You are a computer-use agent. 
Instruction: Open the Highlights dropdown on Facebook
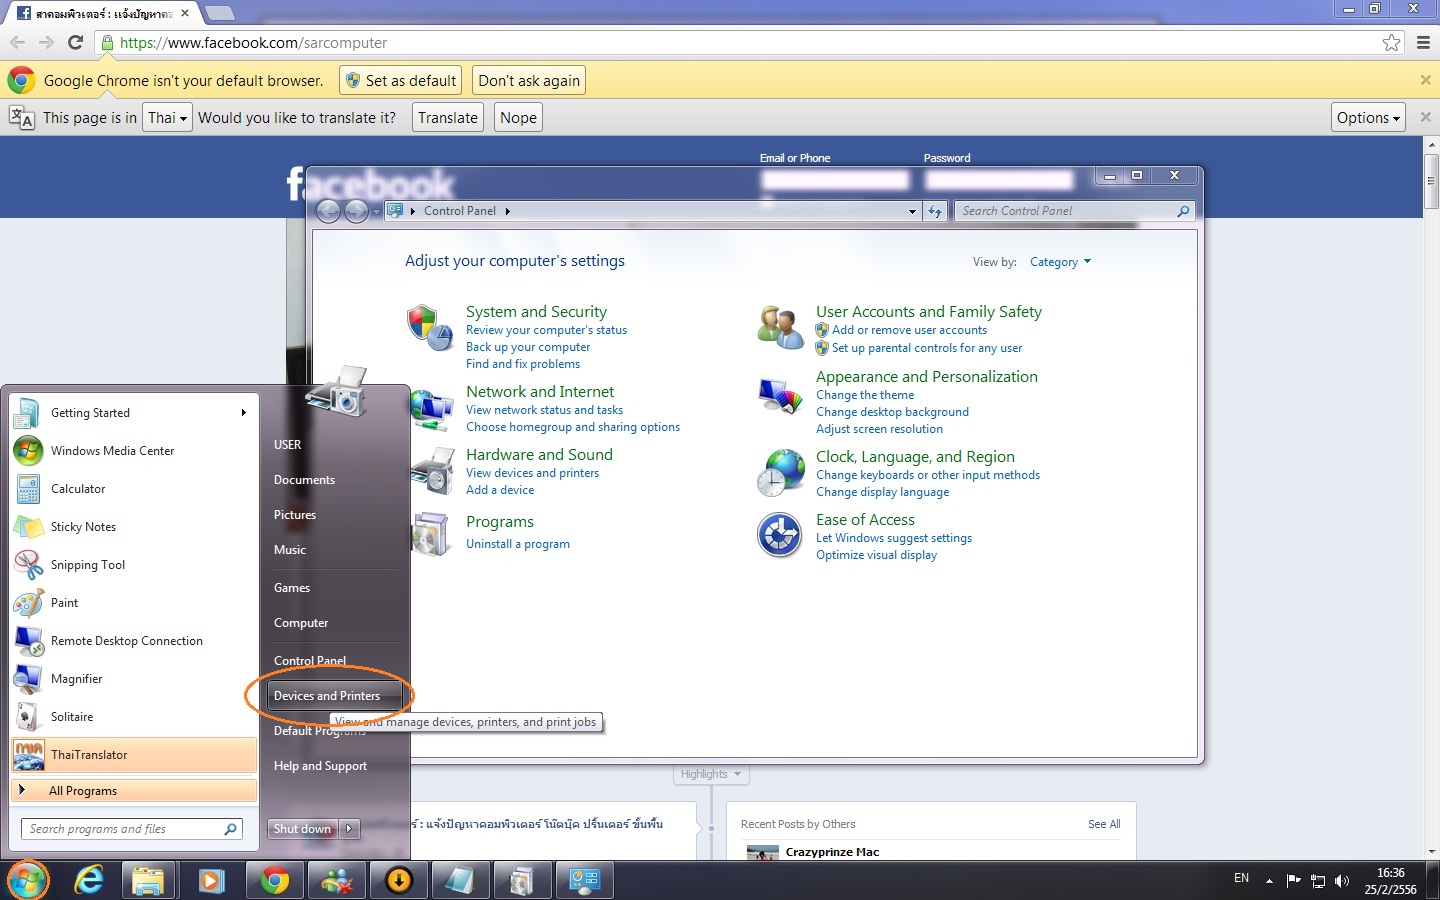point(711,774)
